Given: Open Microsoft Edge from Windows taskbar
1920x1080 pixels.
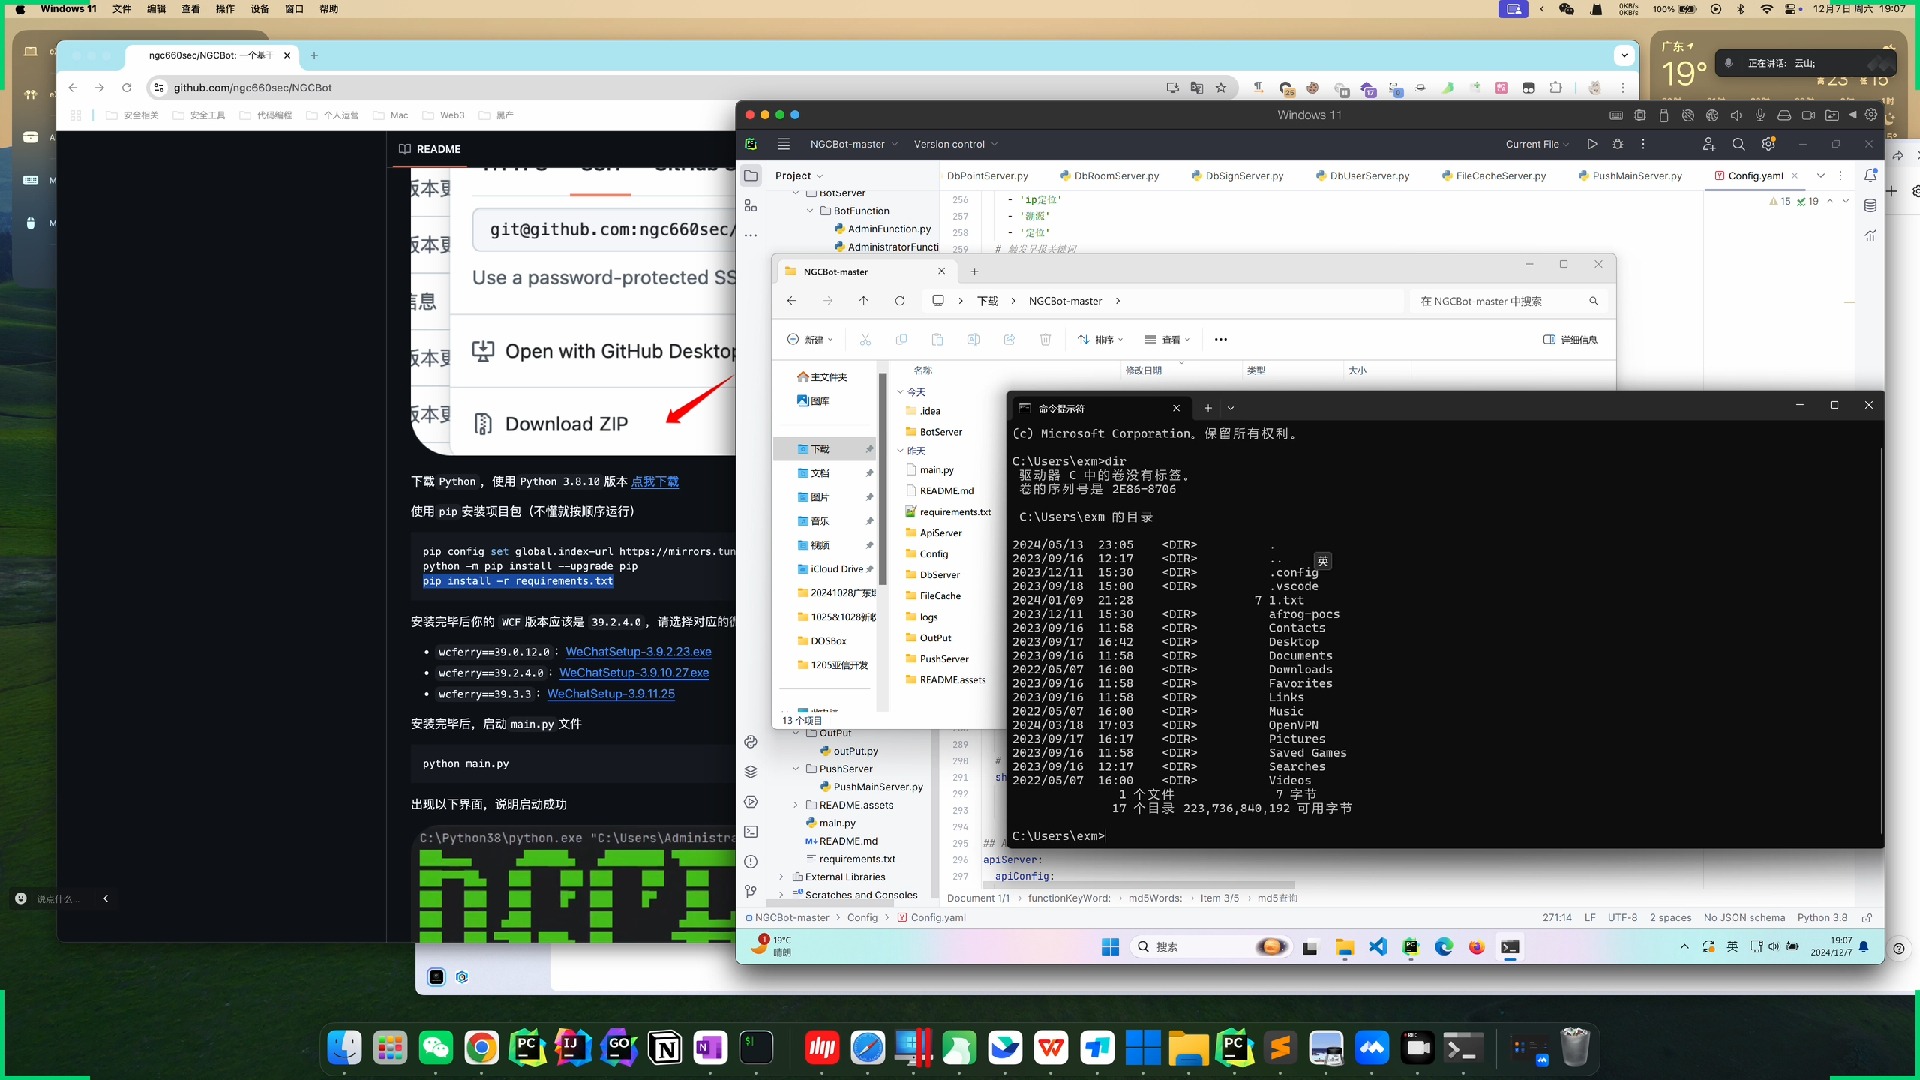Looking at the screenshot, I should click(x=1444, y=947).
